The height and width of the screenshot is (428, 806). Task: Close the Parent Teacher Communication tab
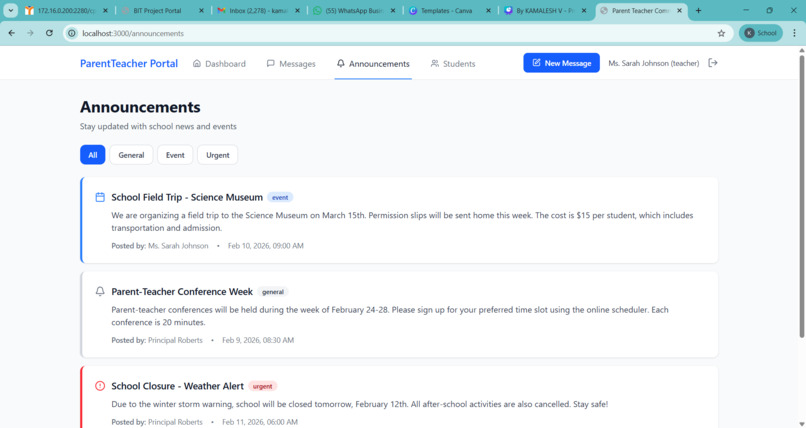tap(680, 10)
